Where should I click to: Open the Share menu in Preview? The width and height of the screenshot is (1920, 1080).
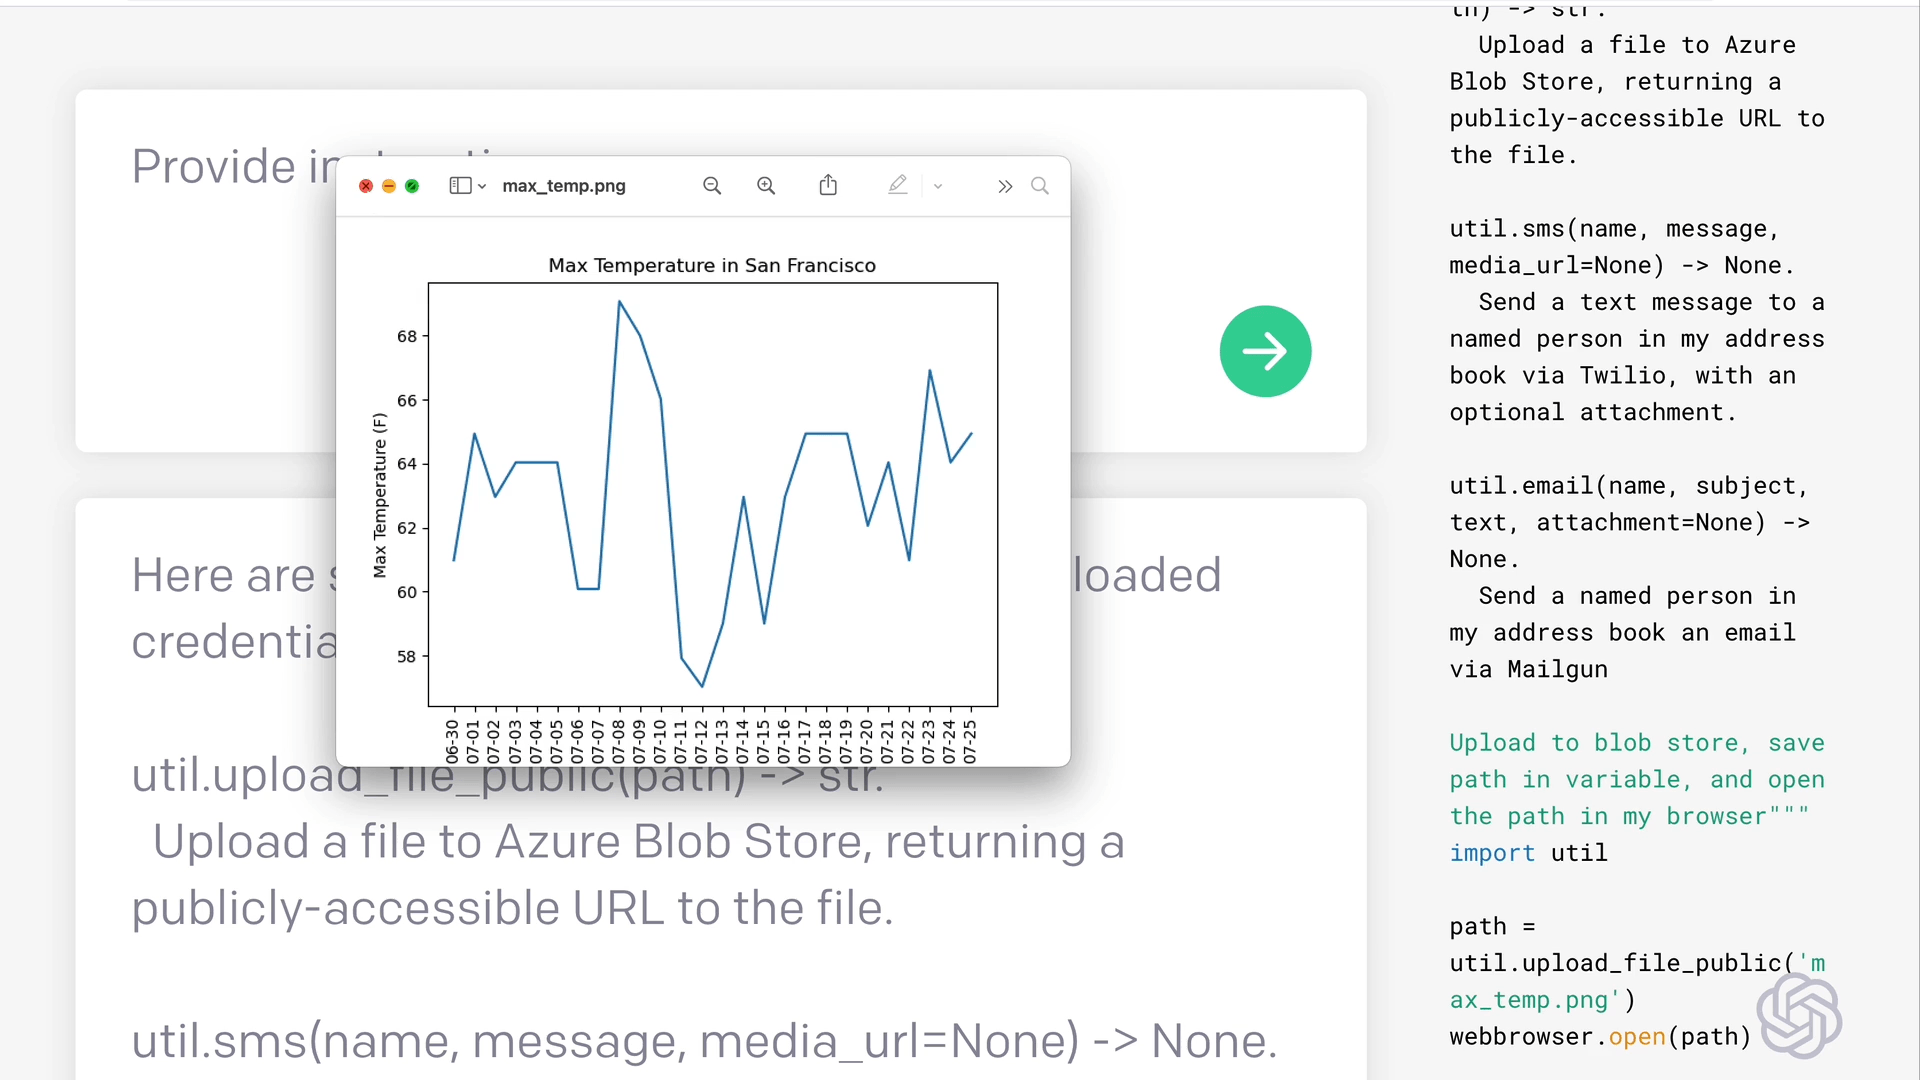pyautogui.click(x=828, y=185)
